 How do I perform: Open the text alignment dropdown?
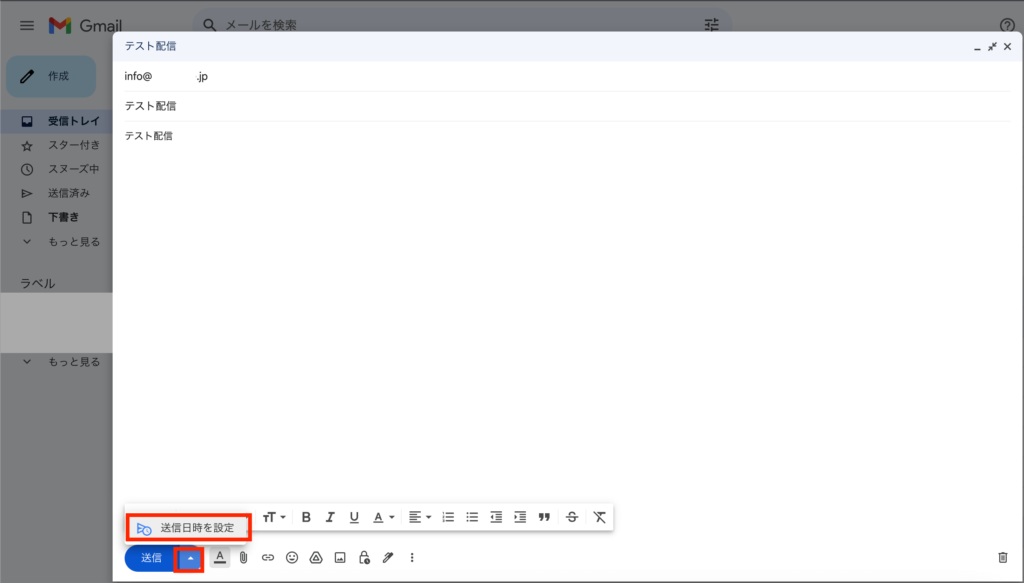pyautogui.click(x=420, y=517)
